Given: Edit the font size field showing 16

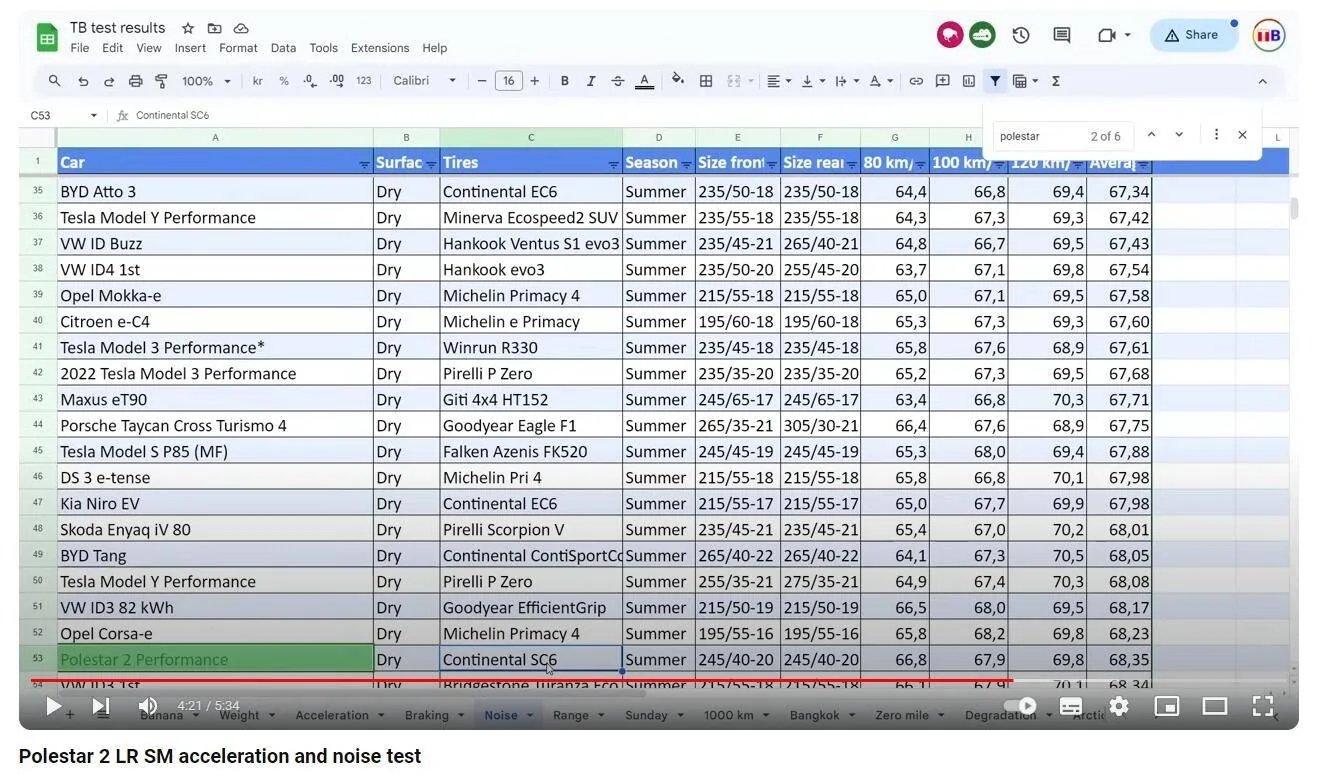Looking at the screenshot, I should click(508, 81).
